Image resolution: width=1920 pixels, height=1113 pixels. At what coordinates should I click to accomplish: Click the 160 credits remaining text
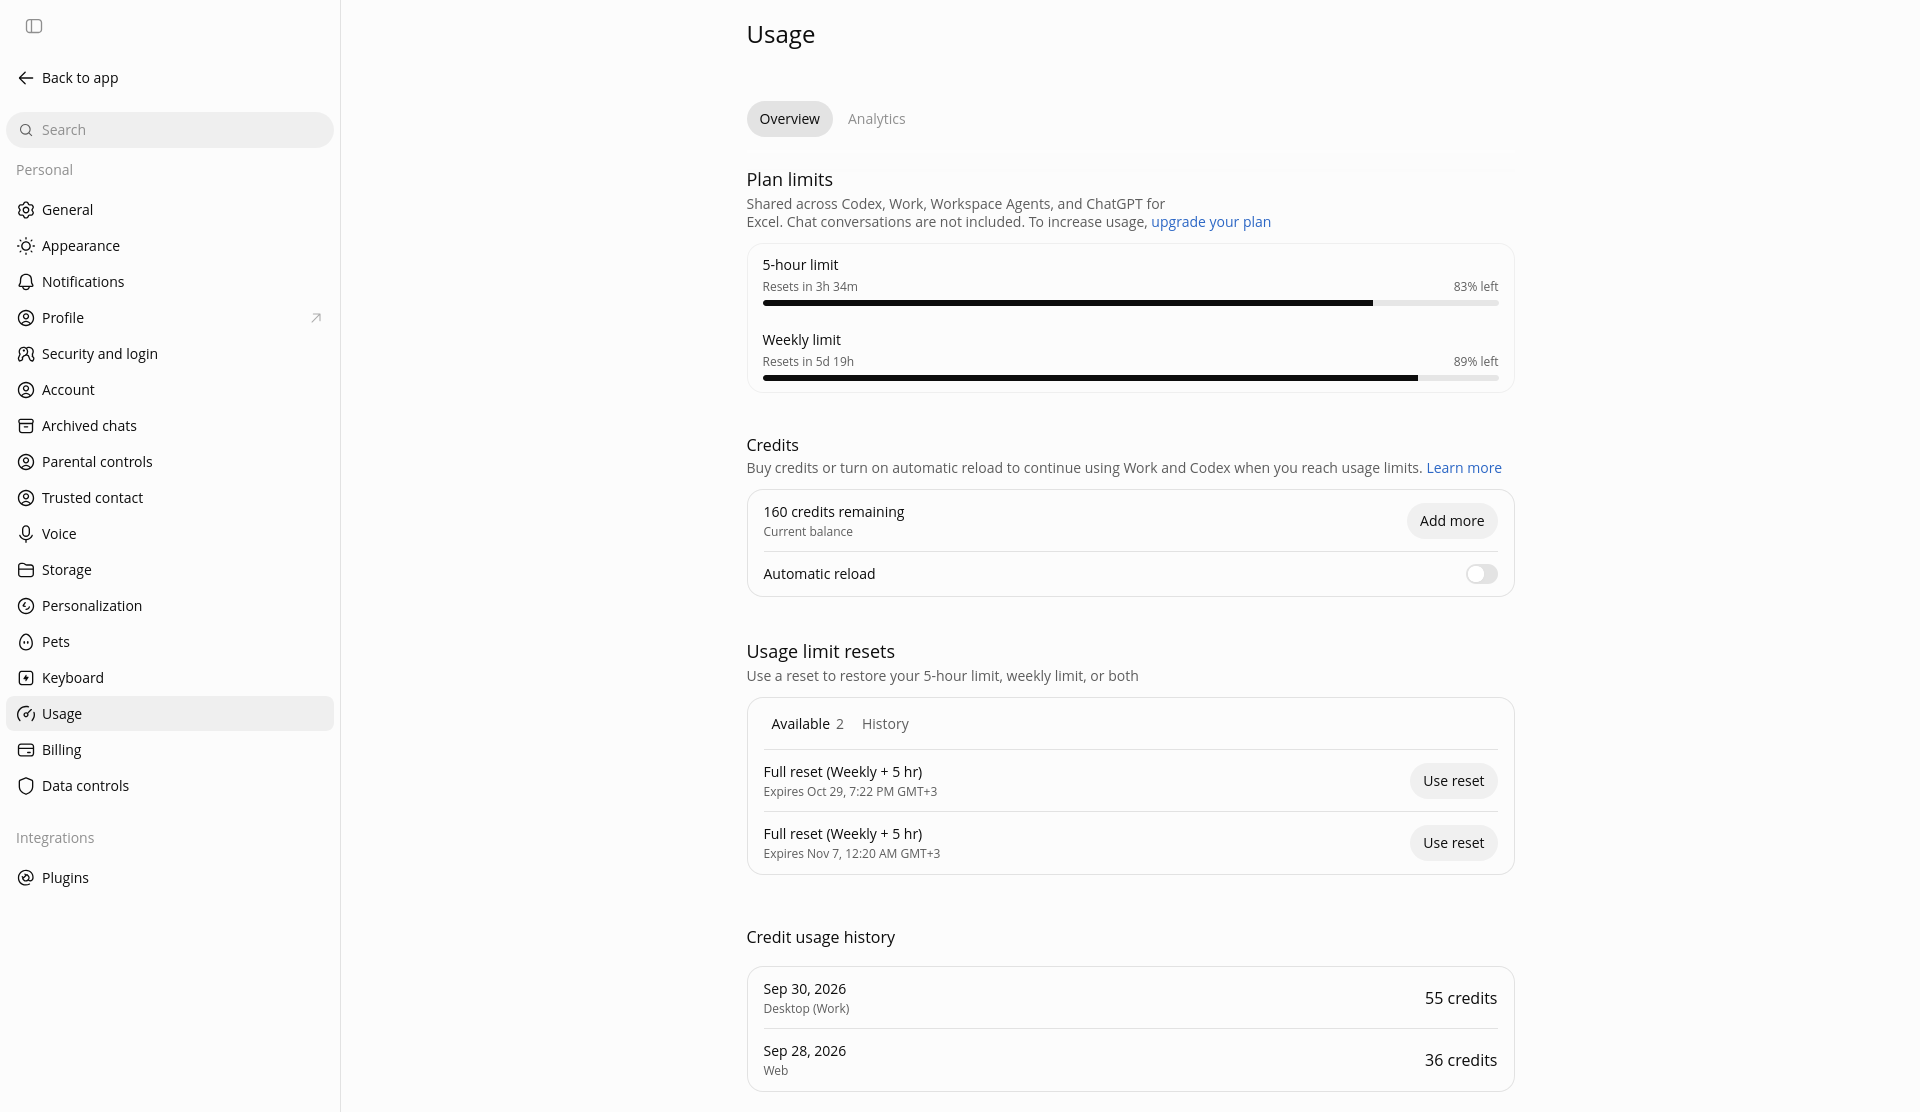click(x=833, y=512)
